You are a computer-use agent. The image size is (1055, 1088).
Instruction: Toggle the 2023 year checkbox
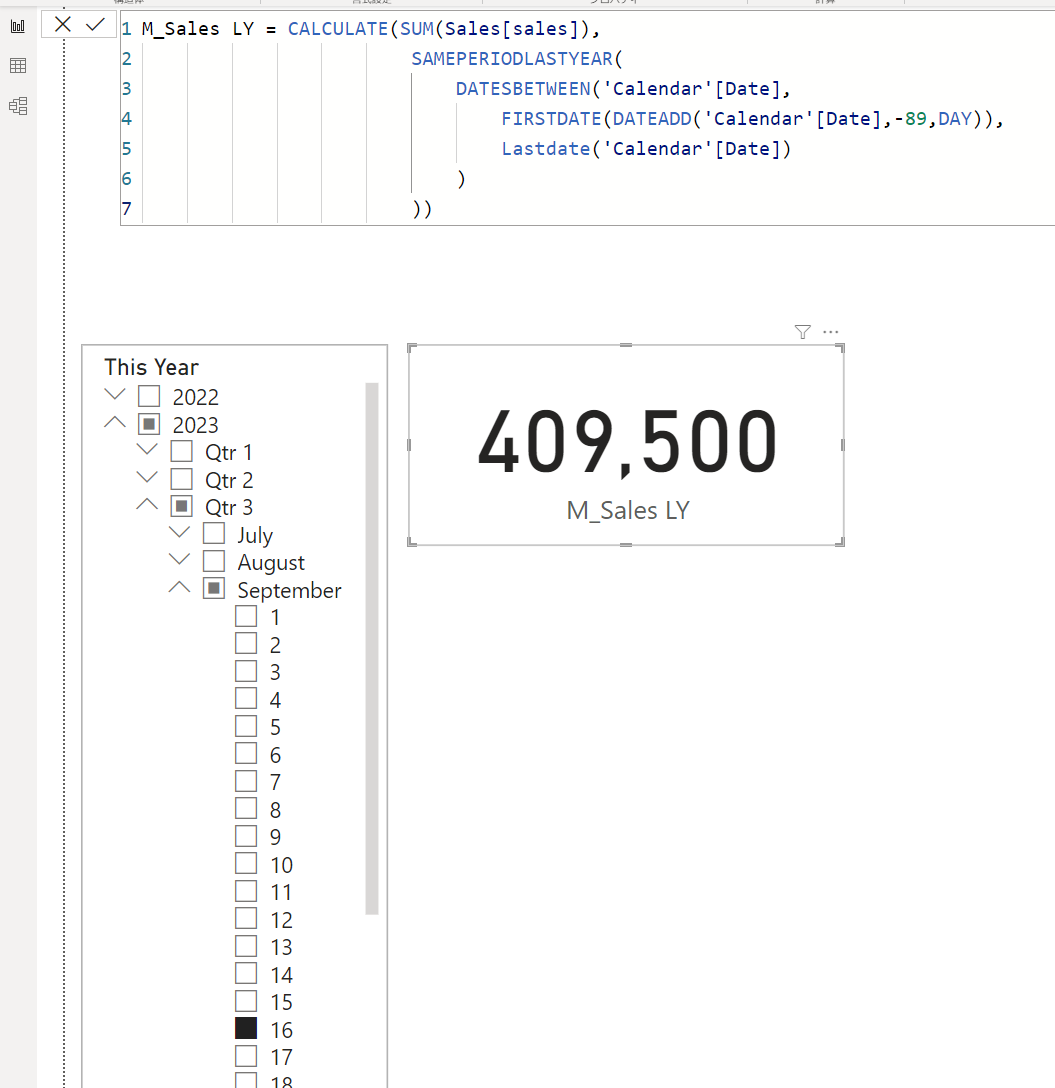coord(149,424)
